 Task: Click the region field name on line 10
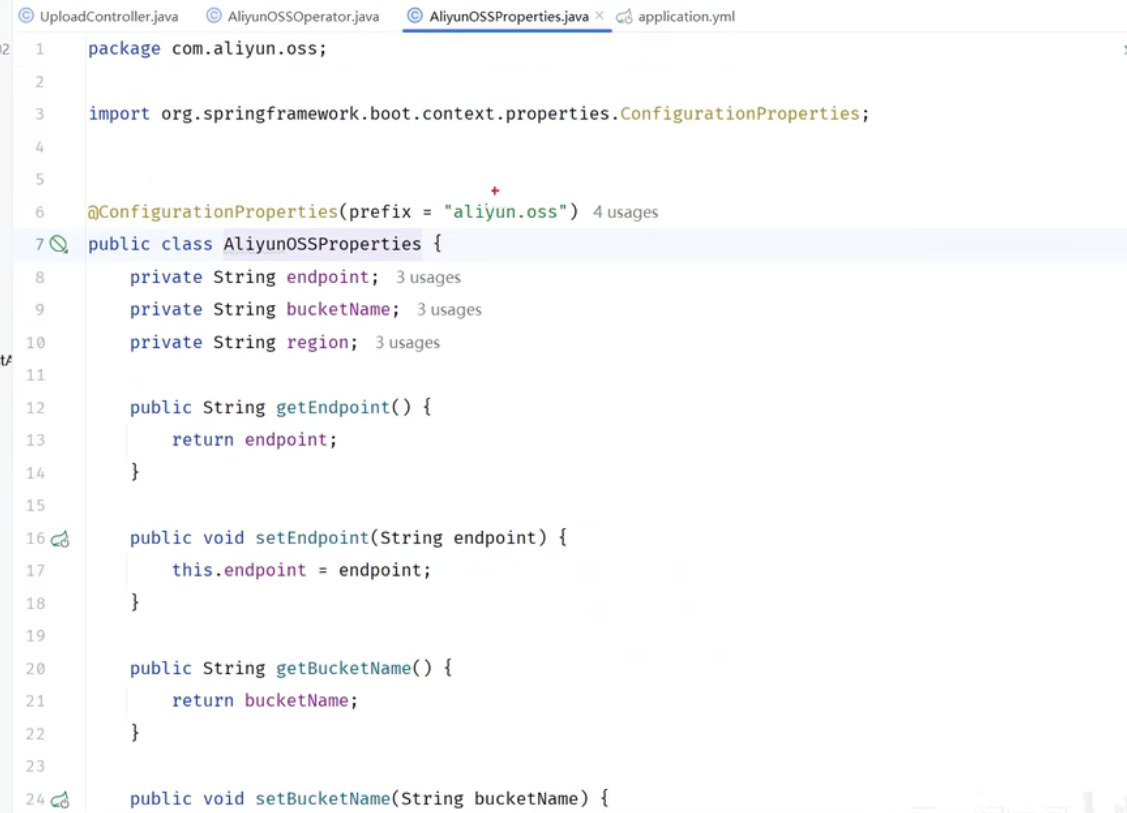(x=317, y=343)
